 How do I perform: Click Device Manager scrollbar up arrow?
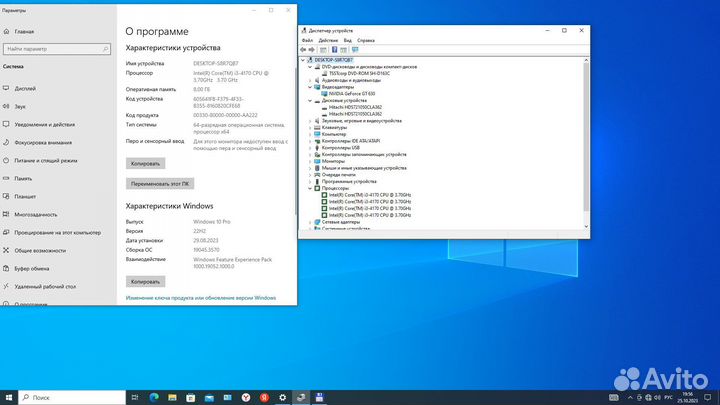point(586,60)
